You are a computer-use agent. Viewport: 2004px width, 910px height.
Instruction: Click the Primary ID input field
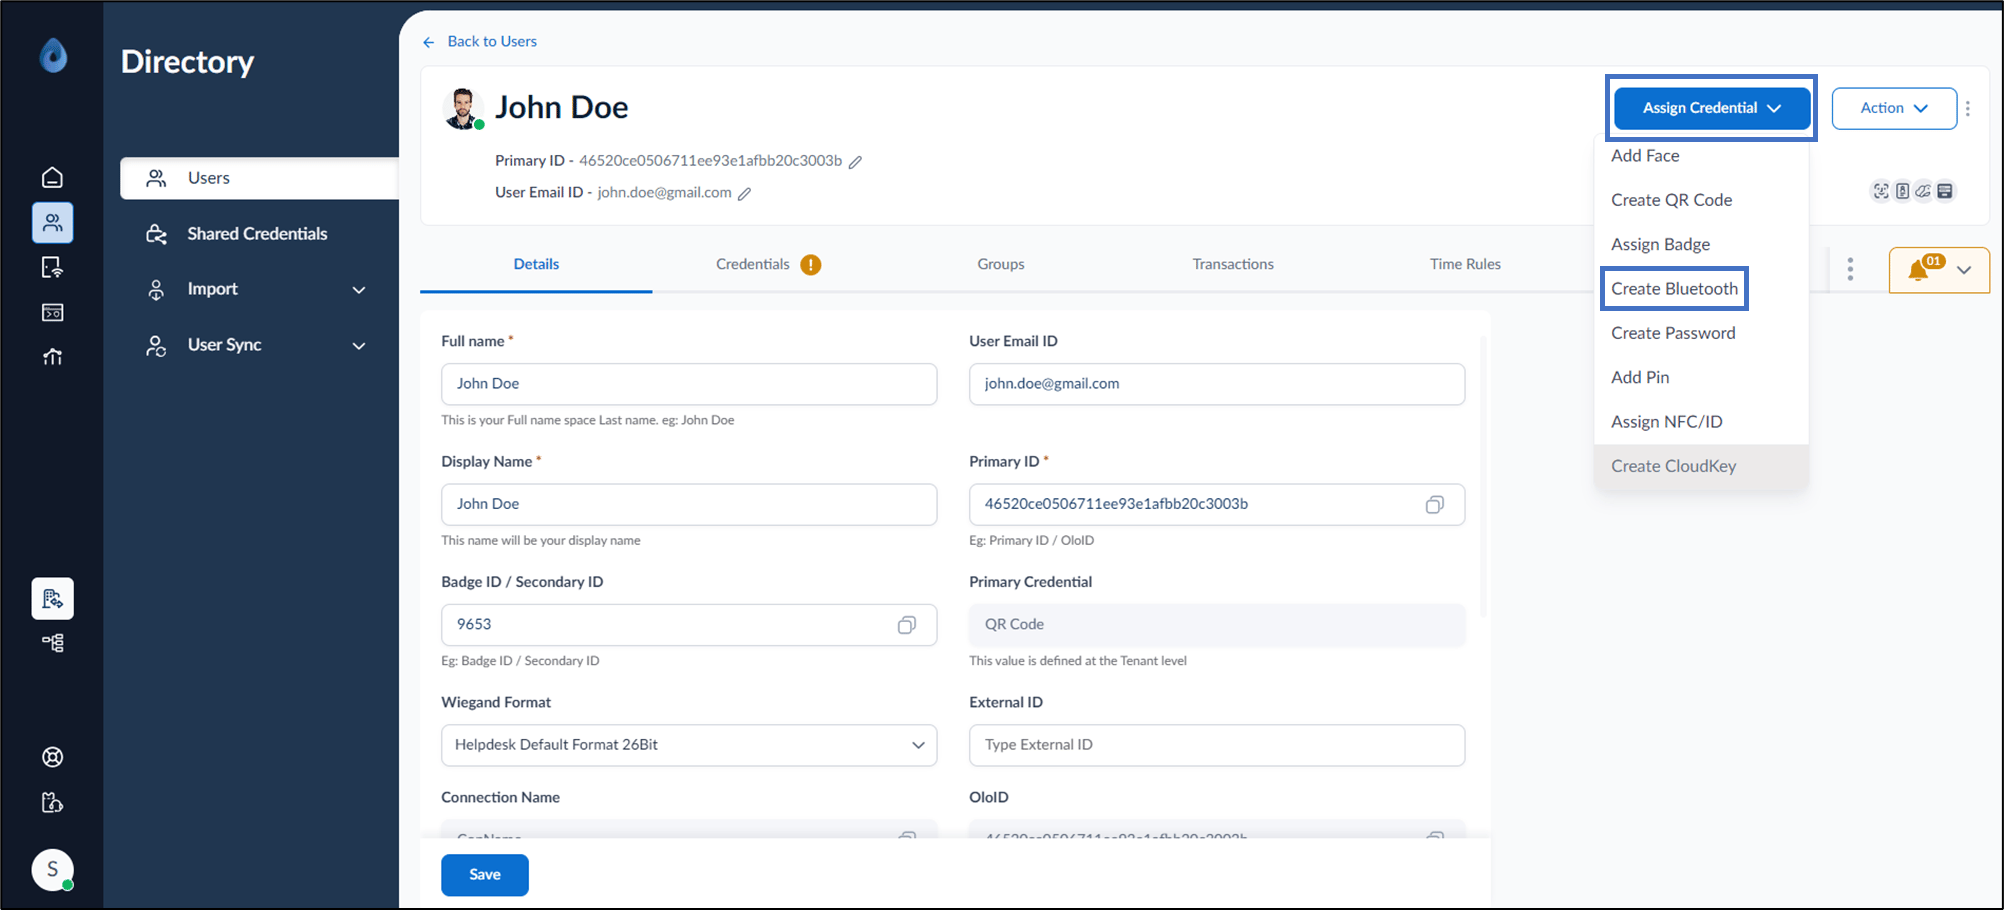point(1217,505)
